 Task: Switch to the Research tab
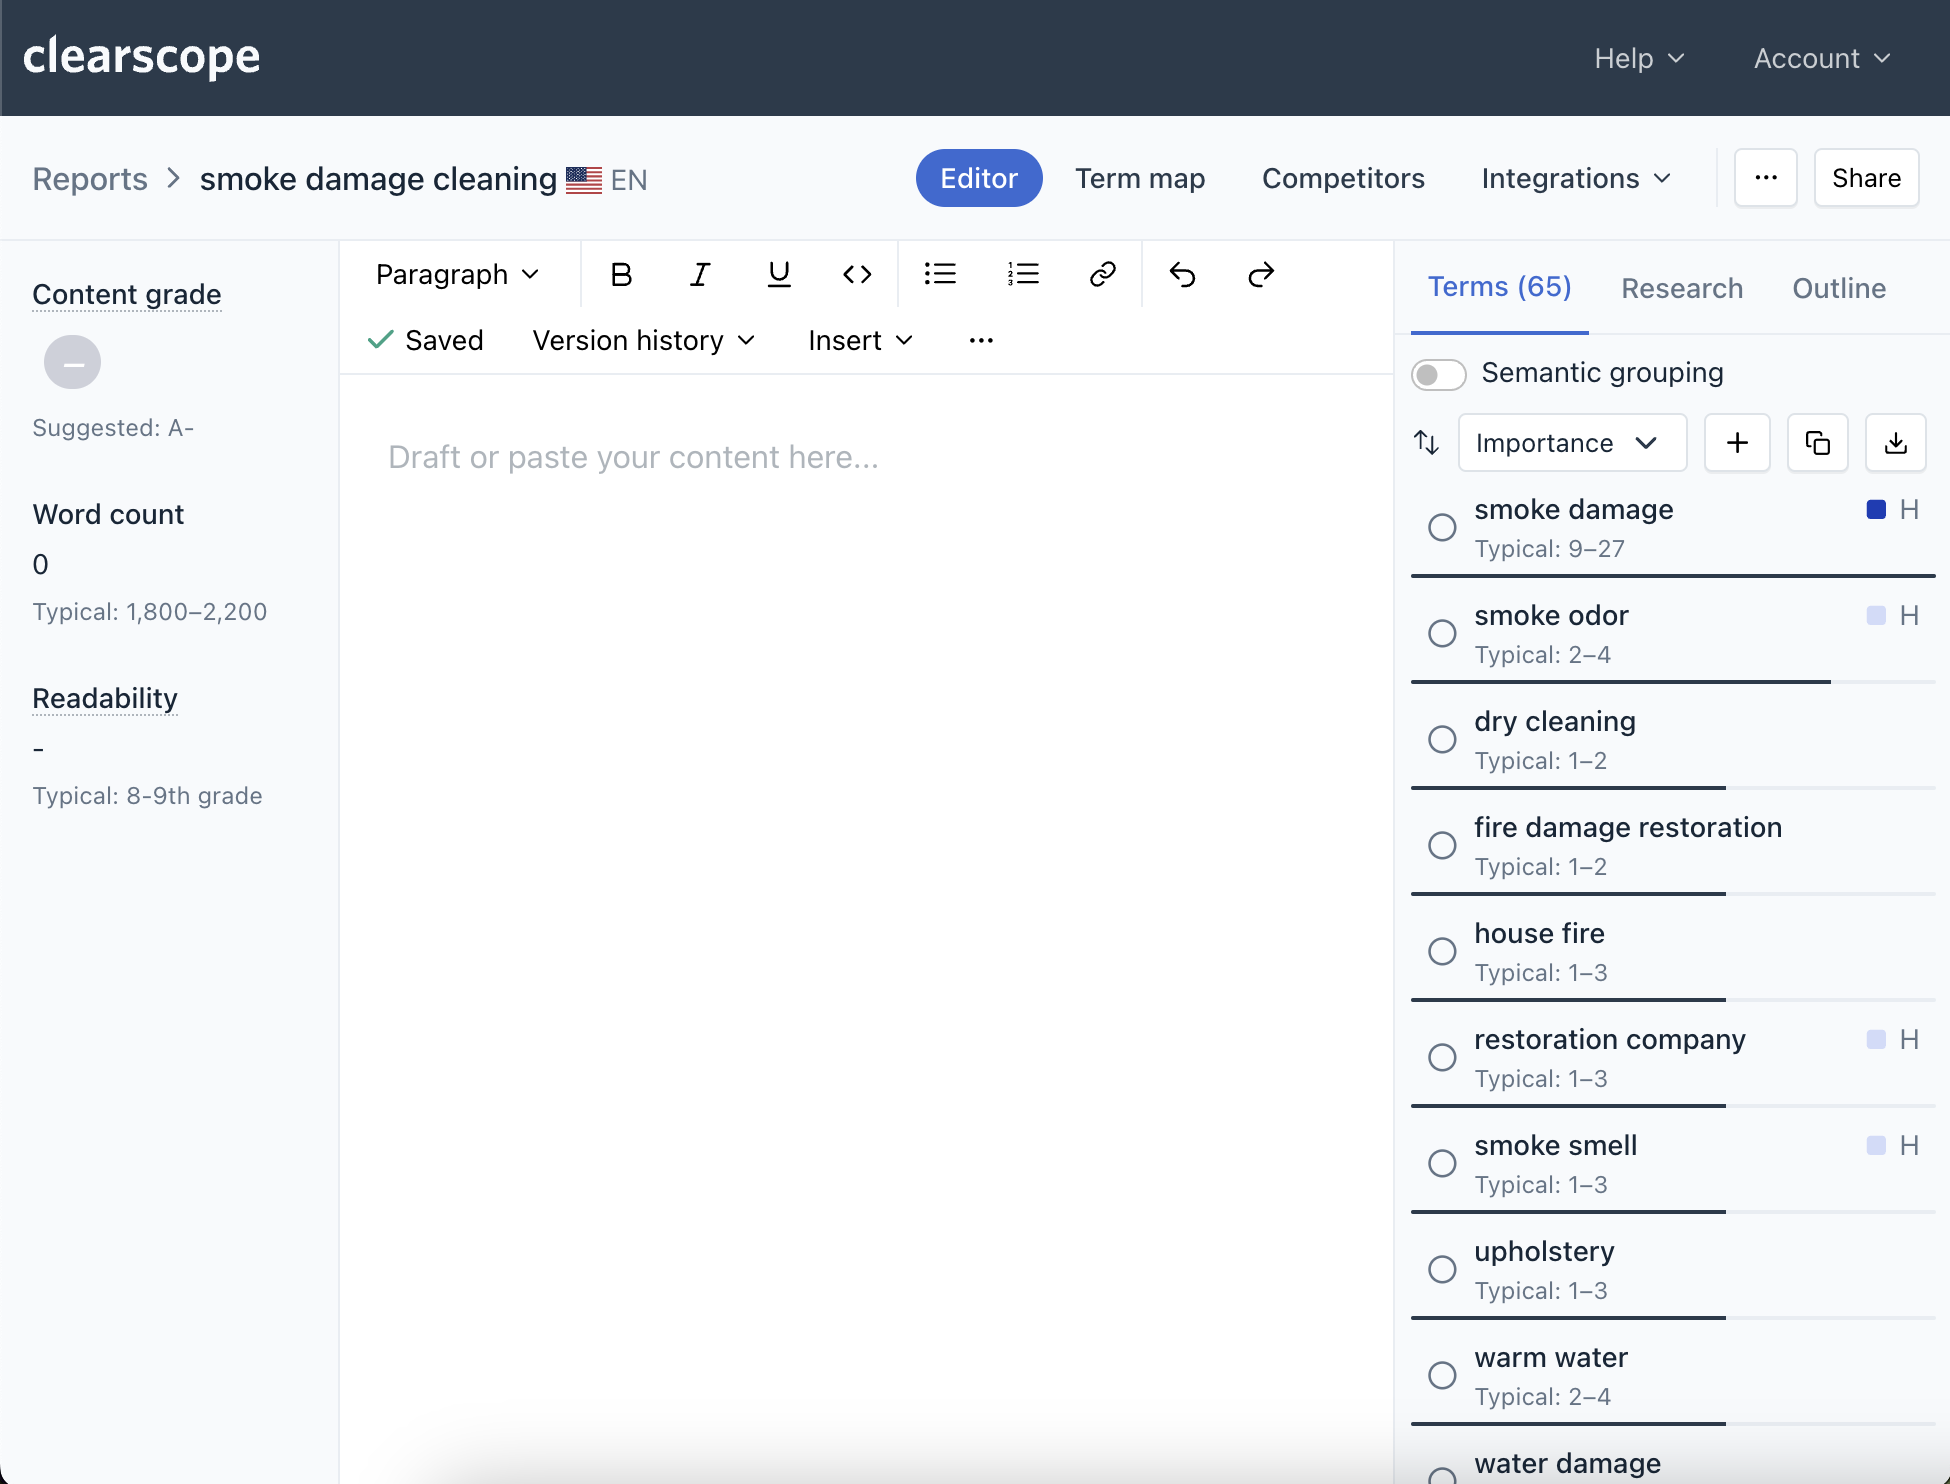1681,288
